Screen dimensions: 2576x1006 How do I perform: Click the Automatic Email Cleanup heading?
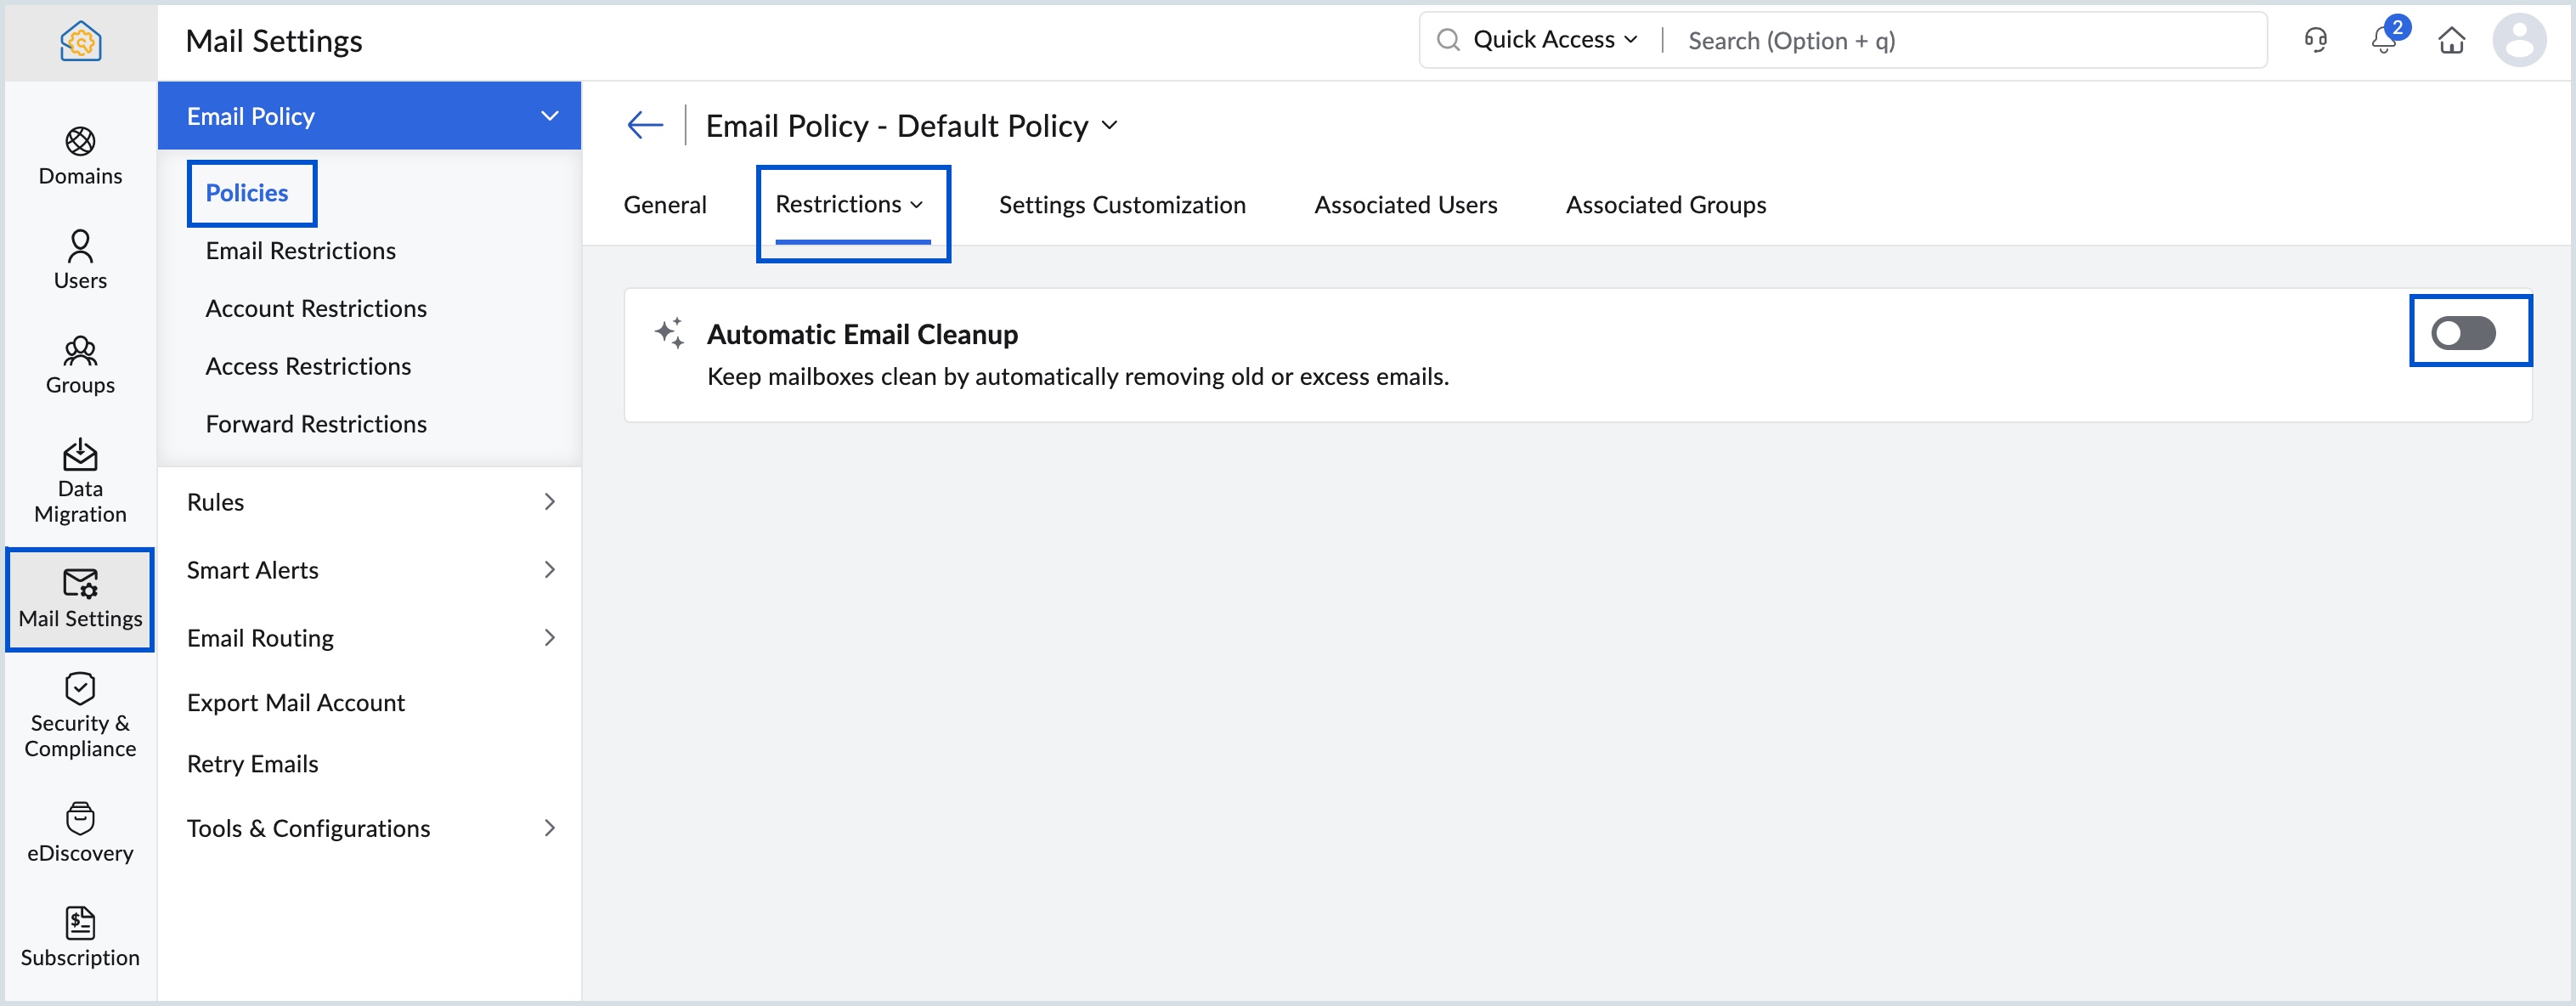coord(862,334)
